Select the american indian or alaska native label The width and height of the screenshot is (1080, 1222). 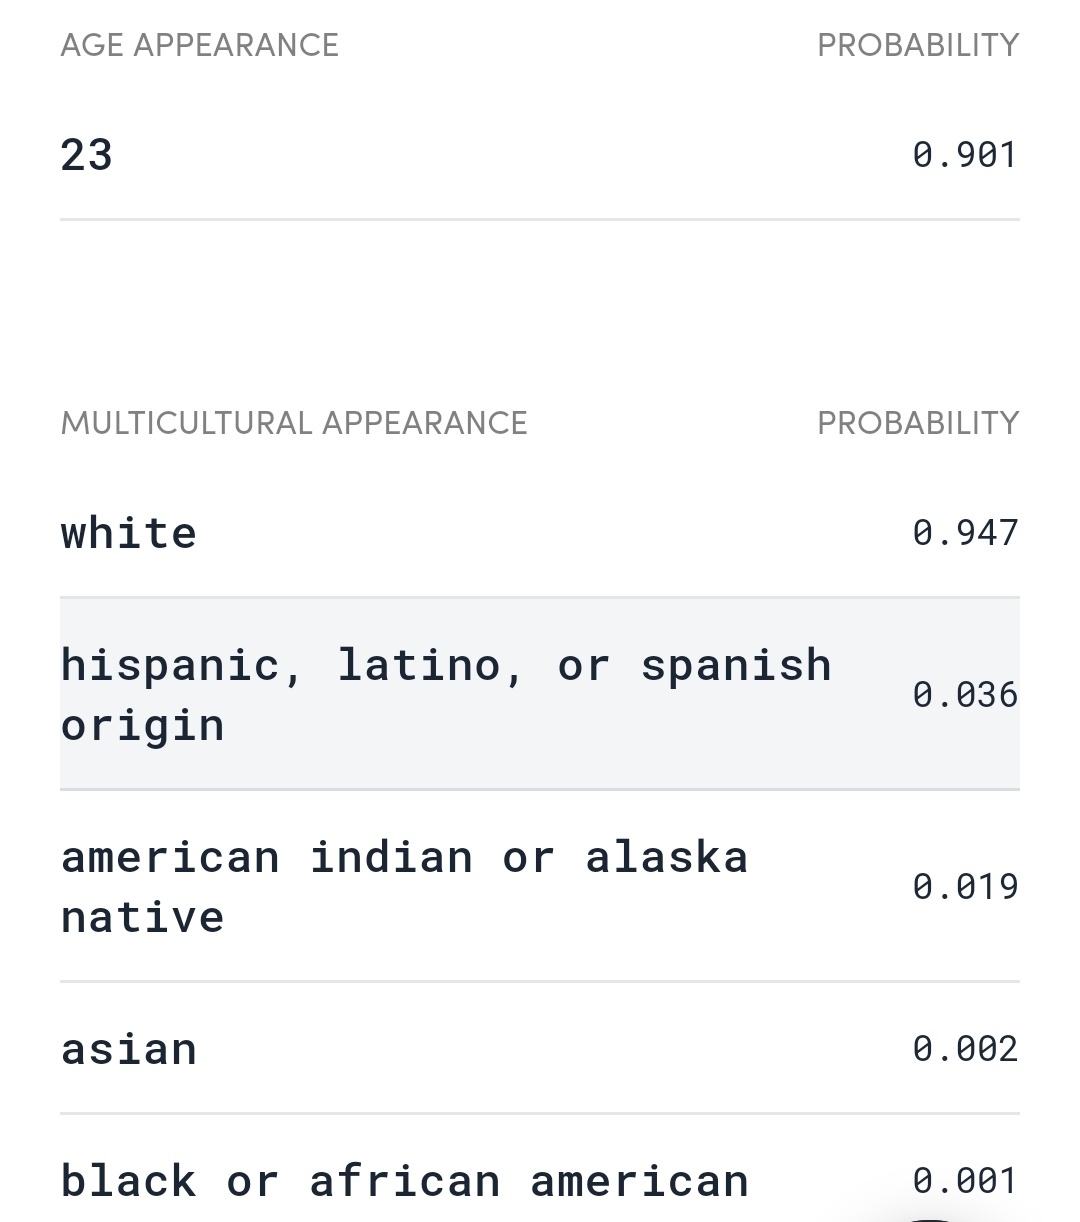click(404, 886)
